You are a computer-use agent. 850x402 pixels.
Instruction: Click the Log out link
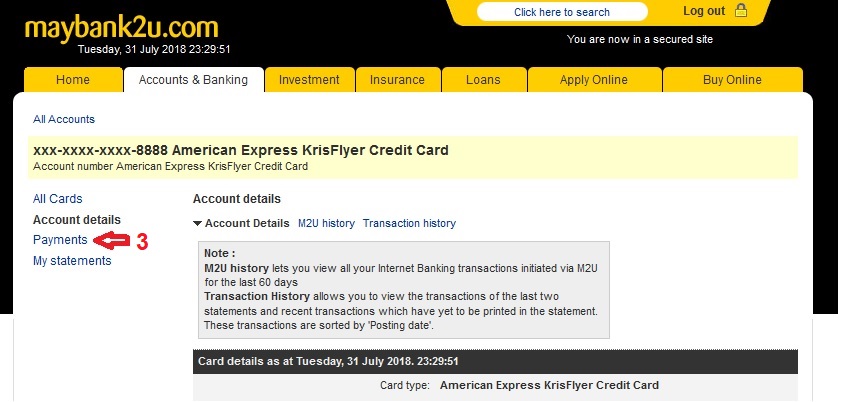coord(704,11)
